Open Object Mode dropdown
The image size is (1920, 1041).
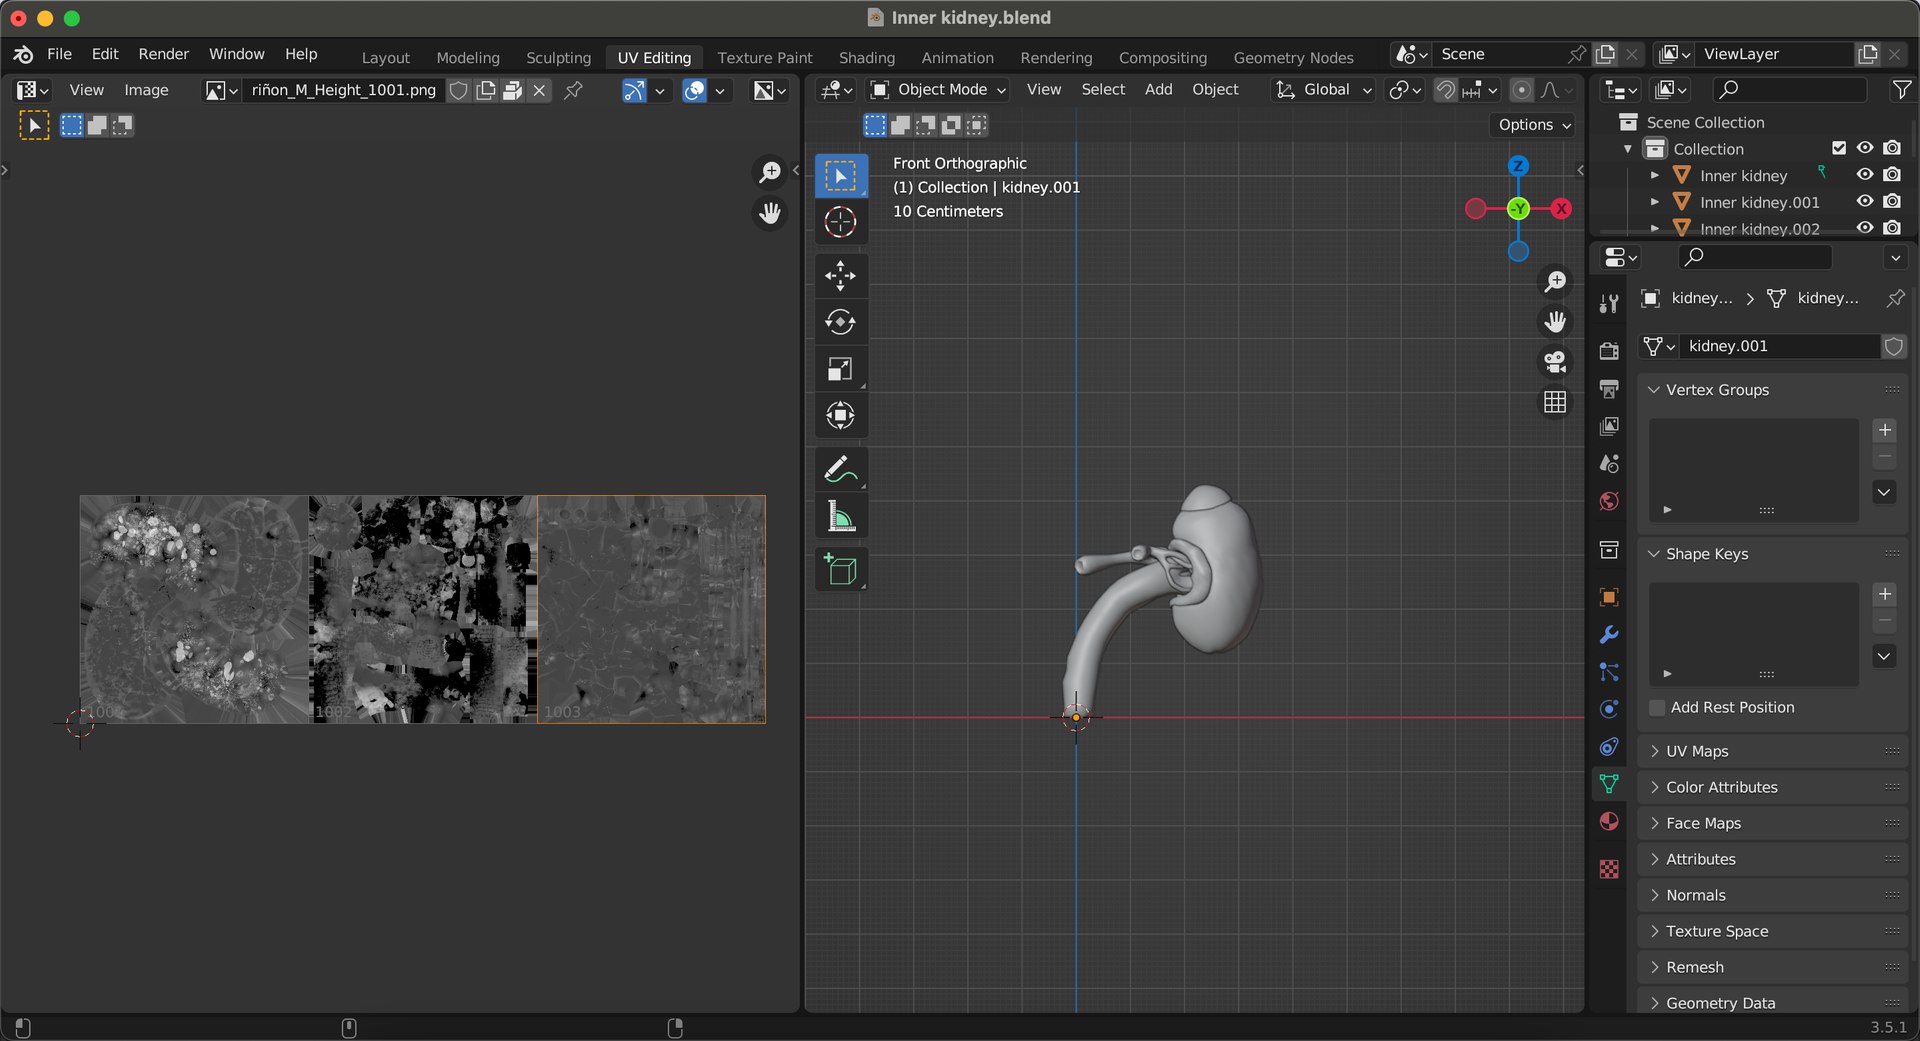pyautogui.click(x=937, y=90)
